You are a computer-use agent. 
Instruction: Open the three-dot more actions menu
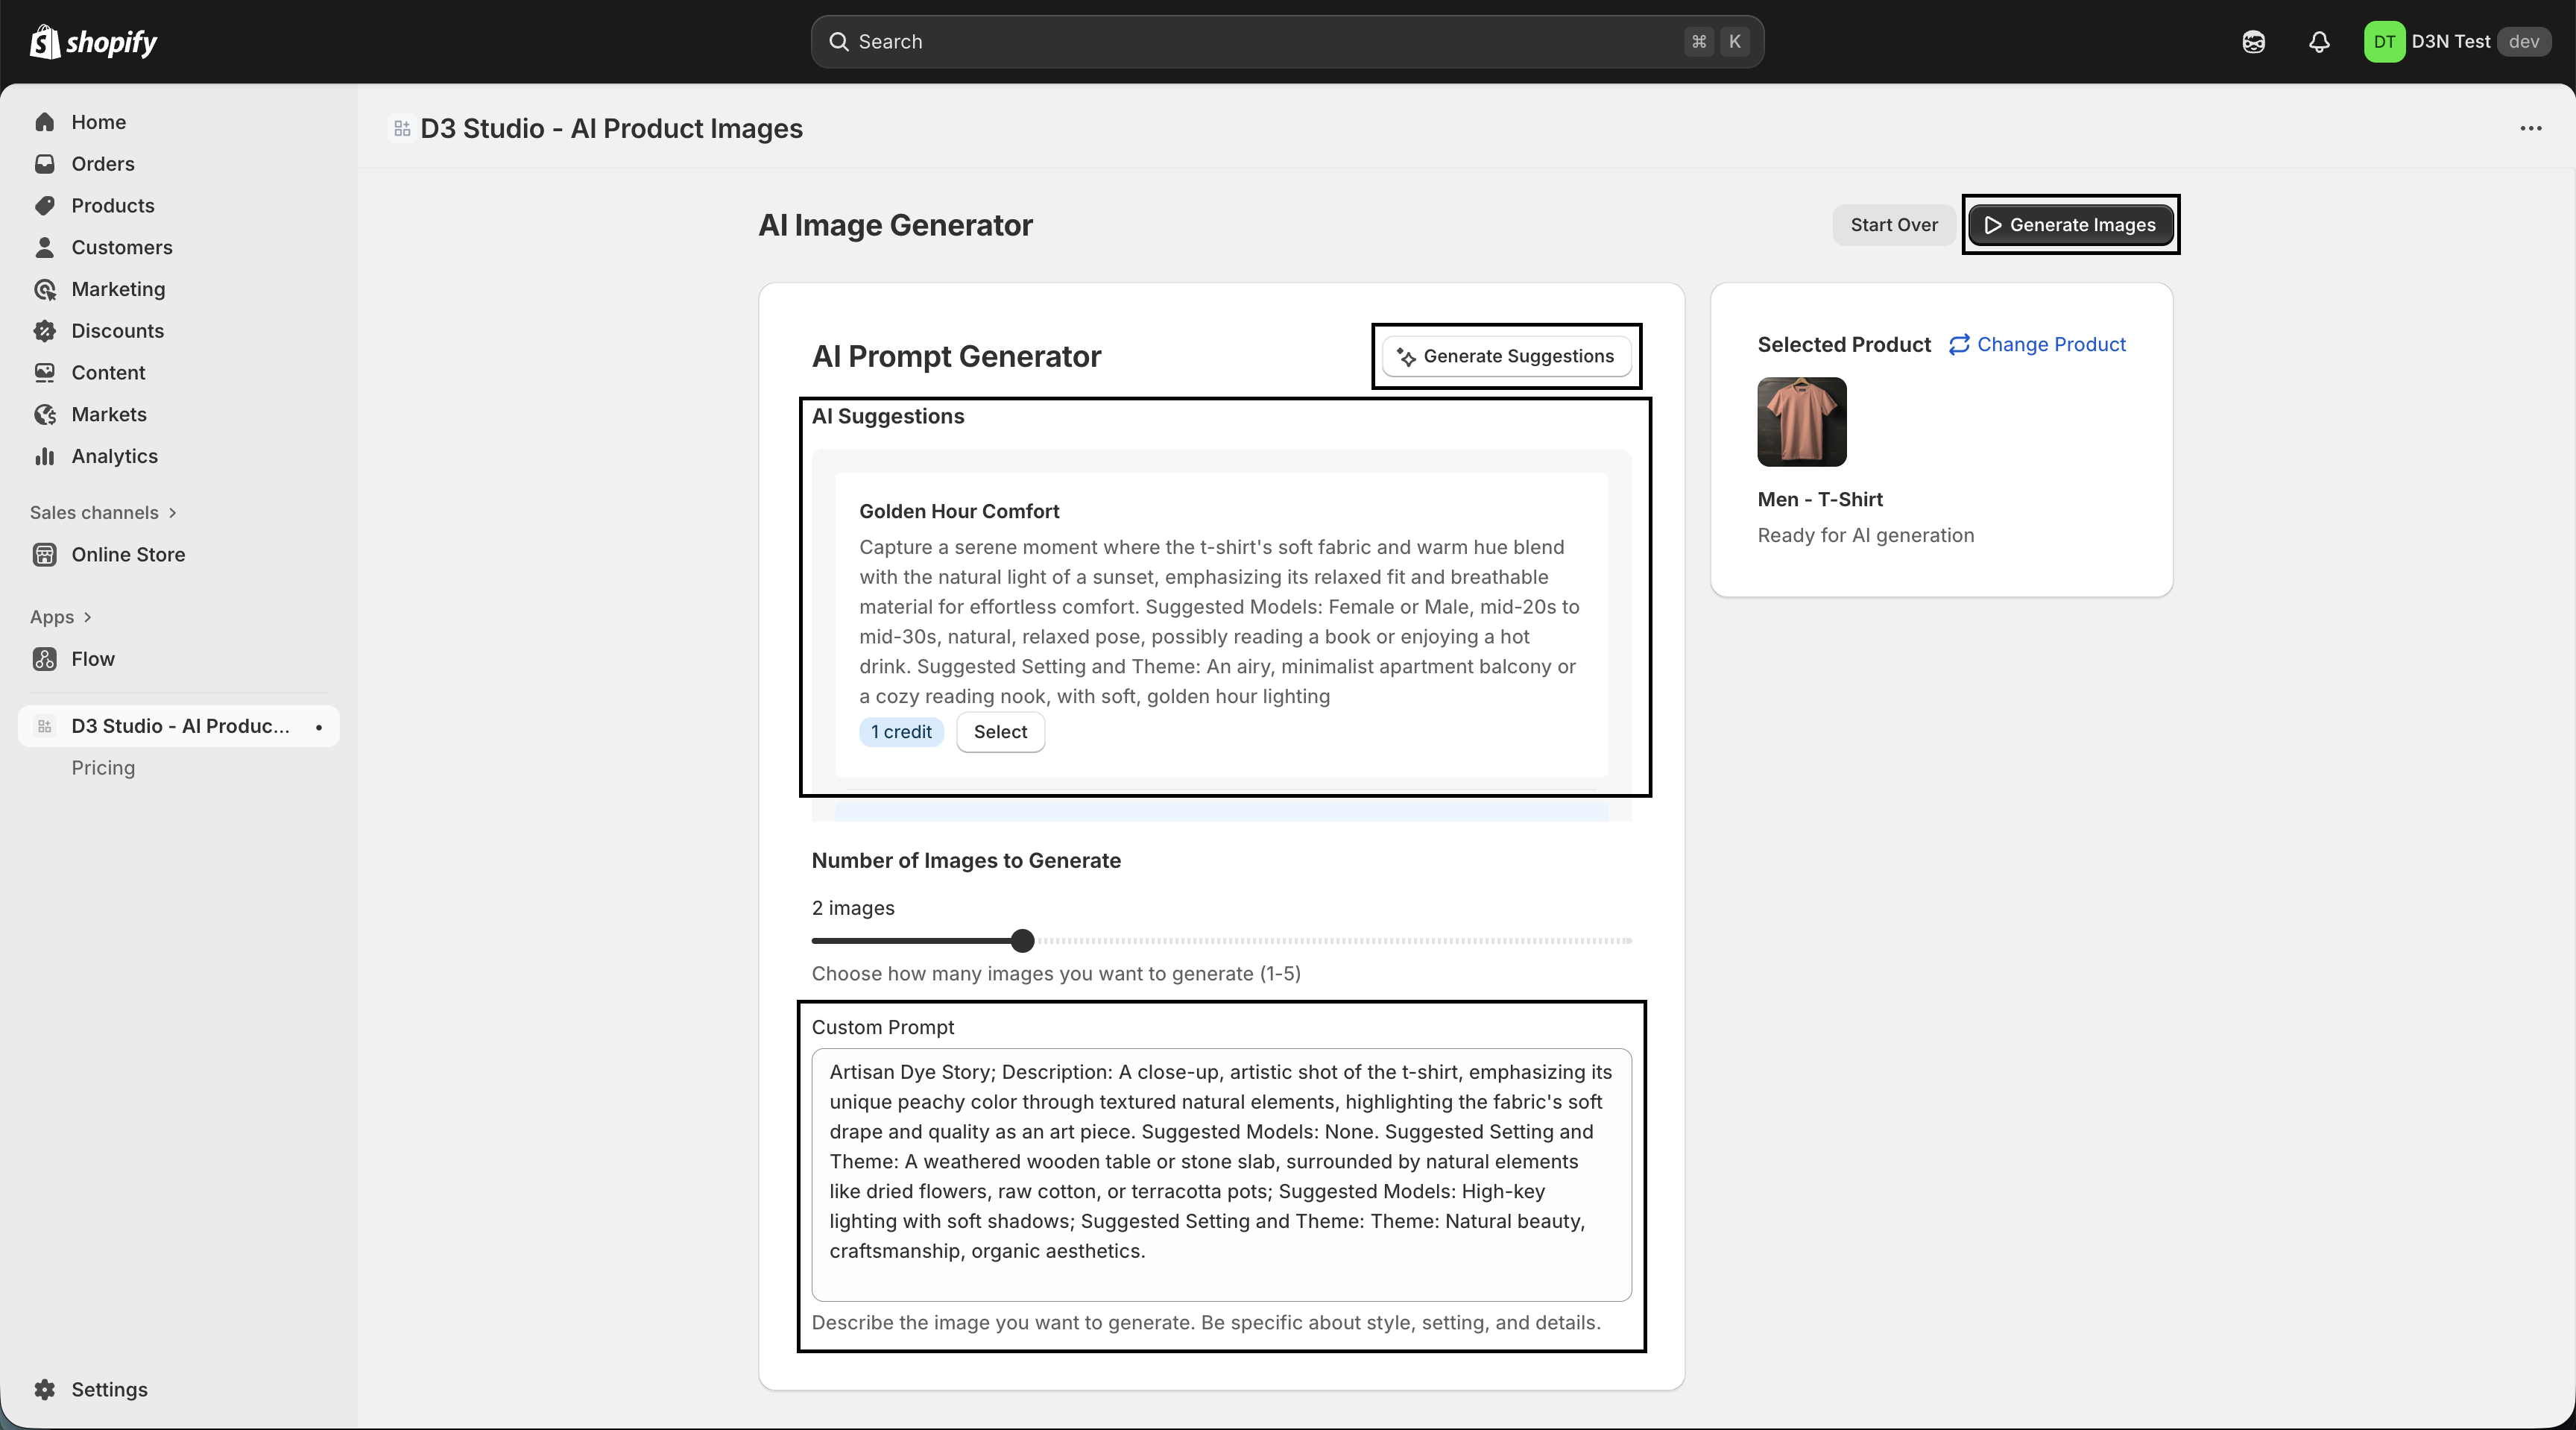pyautogui.click(x=2531, y=129)
